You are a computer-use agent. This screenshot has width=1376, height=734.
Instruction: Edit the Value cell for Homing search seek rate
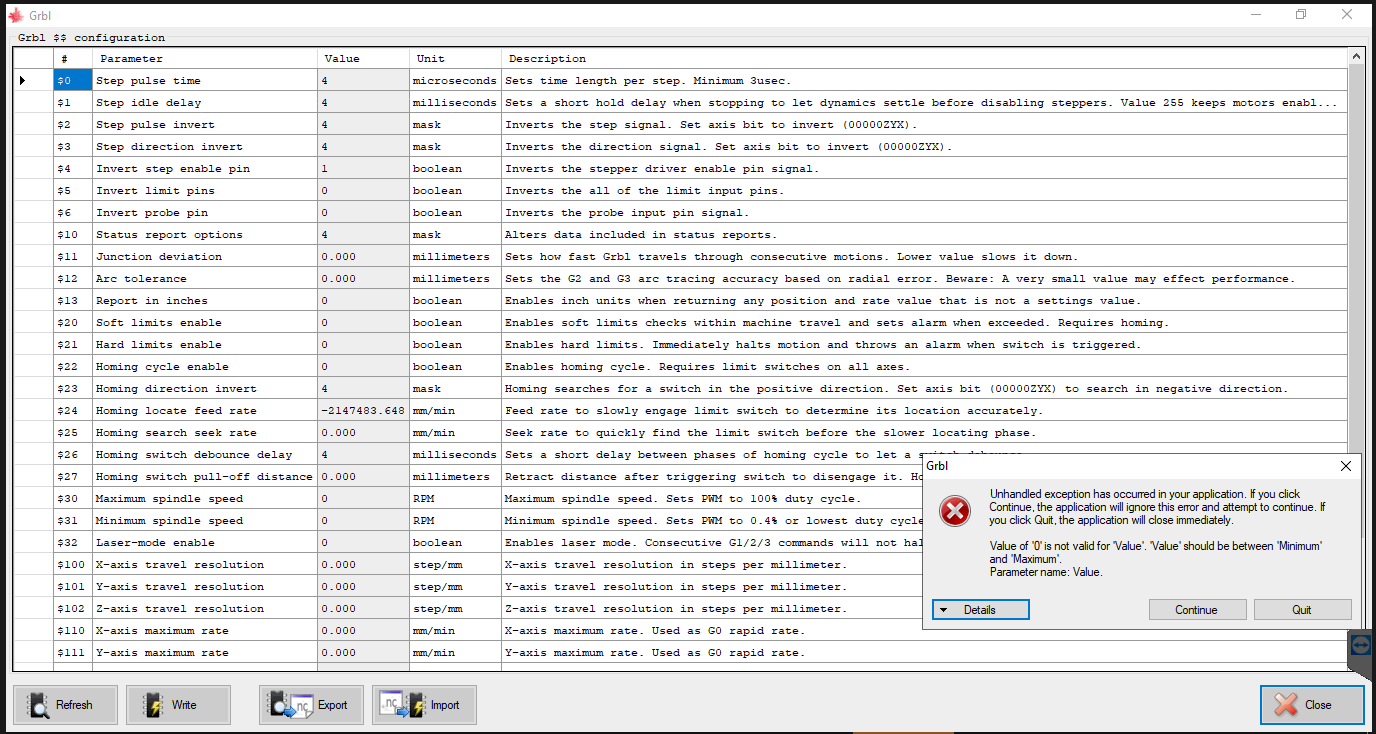click(x=364, y=433)
